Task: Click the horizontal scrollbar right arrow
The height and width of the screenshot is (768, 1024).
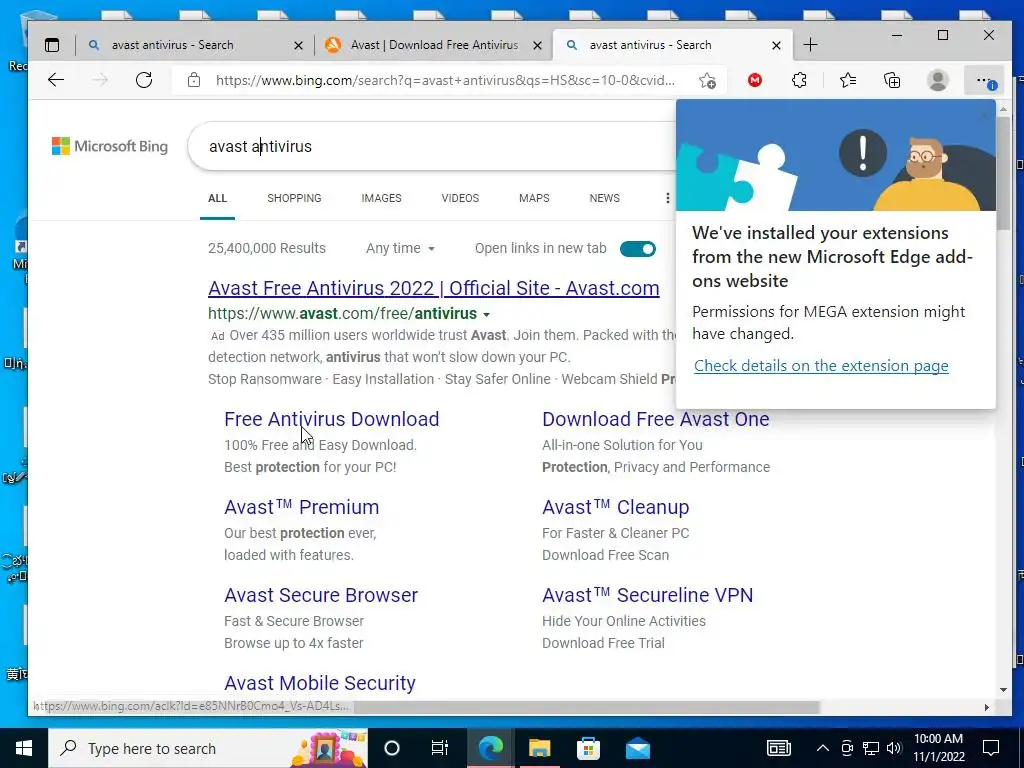Action: 987,707
